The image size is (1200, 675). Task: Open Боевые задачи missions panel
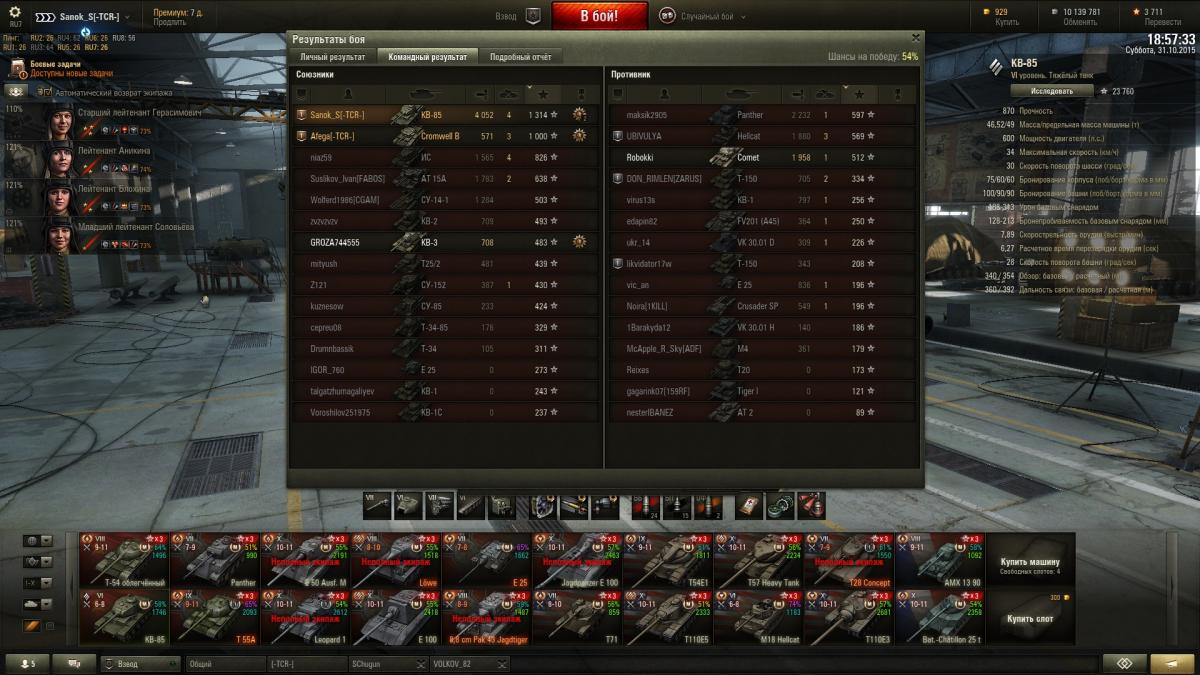(x=60, y=68)
